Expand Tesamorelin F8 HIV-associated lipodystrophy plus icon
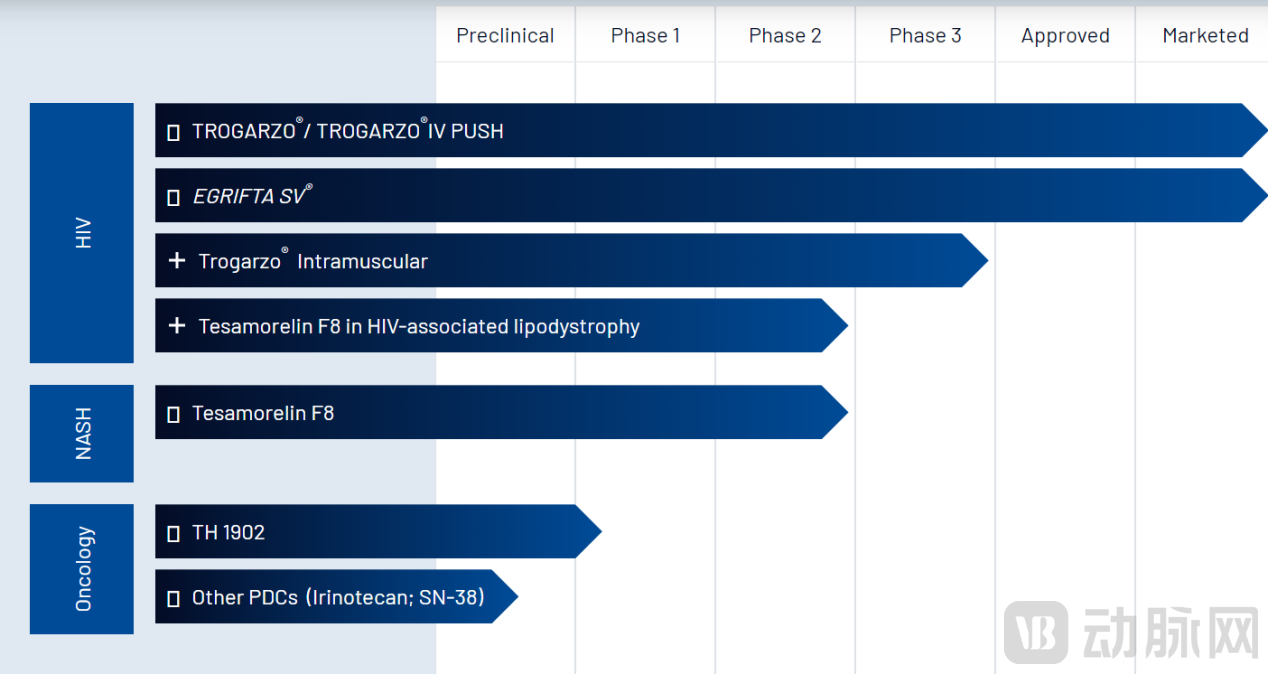1268x674 pixels. (x=177, y=326)
